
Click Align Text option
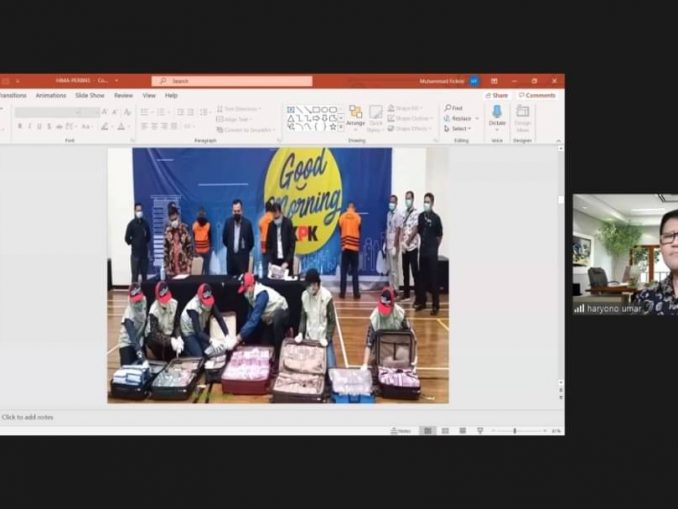point(234,119)
